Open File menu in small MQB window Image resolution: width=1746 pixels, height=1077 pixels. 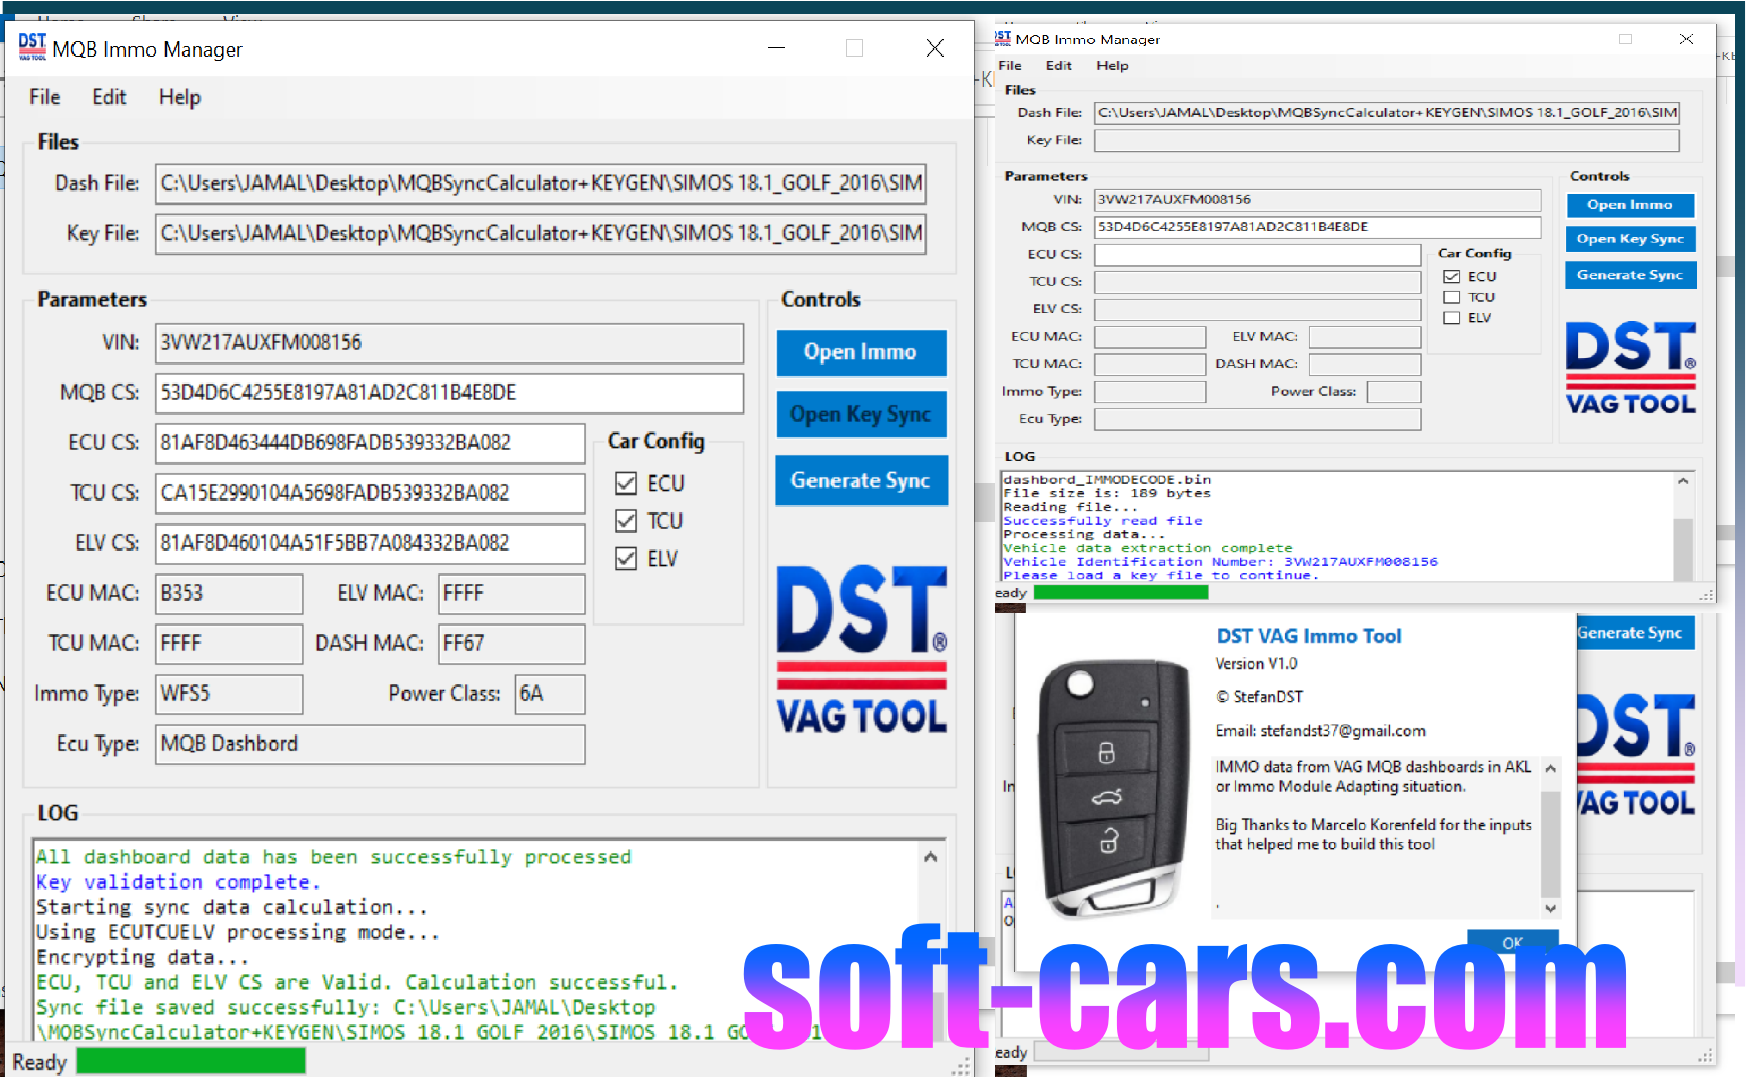tap(1010, 66)
